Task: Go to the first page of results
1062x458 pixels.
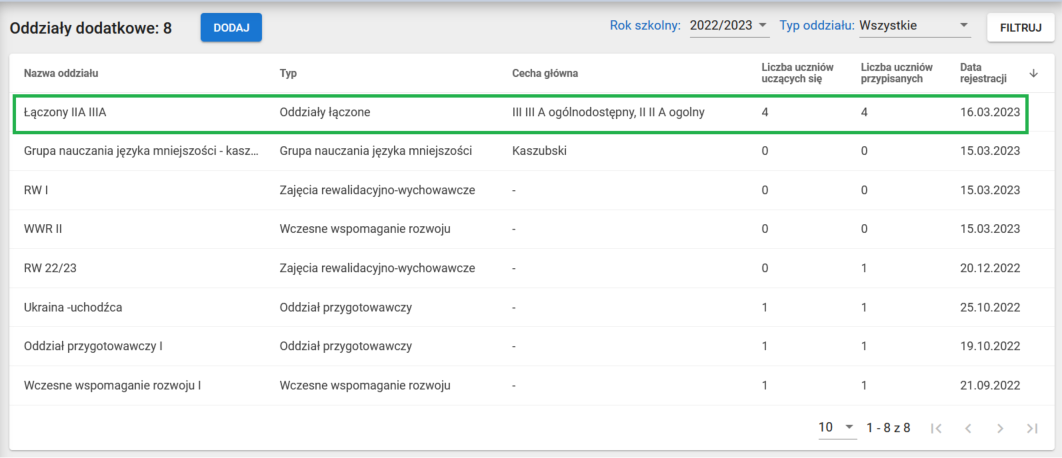Action: tap(936, 428)
